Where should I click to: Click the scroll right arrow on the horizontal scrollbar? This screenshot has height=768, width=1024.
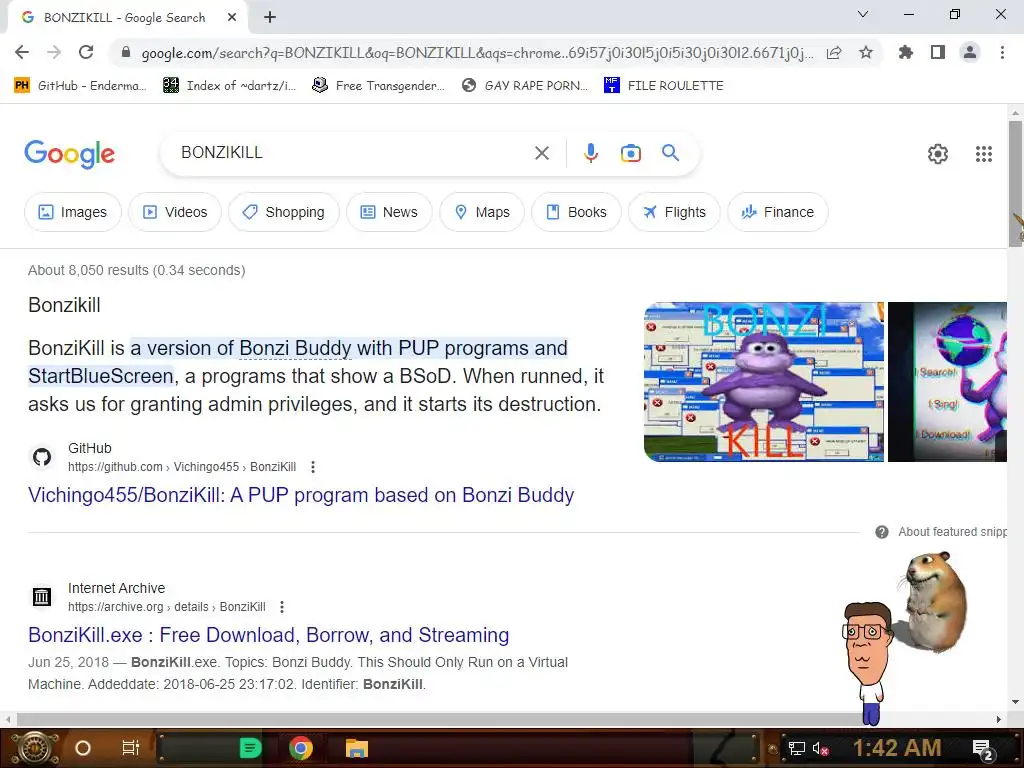click(999, 719)
